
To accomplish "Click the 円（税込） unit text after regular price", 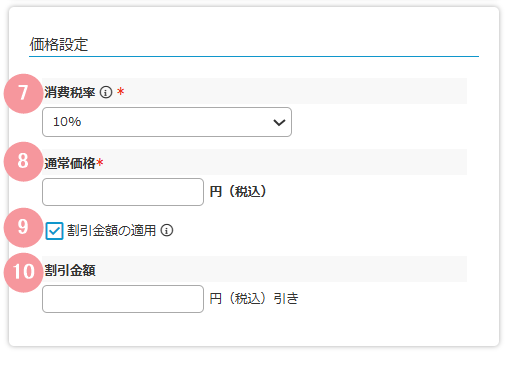I will [x=238, y=192].
